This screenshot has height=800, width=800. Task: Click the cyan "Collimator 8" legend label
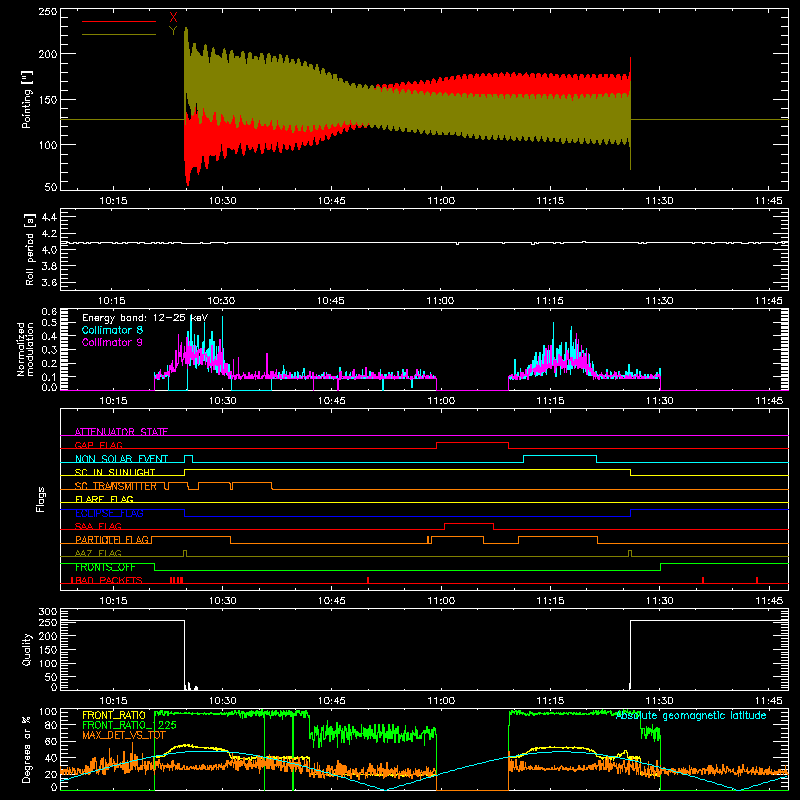pos(112,330)
